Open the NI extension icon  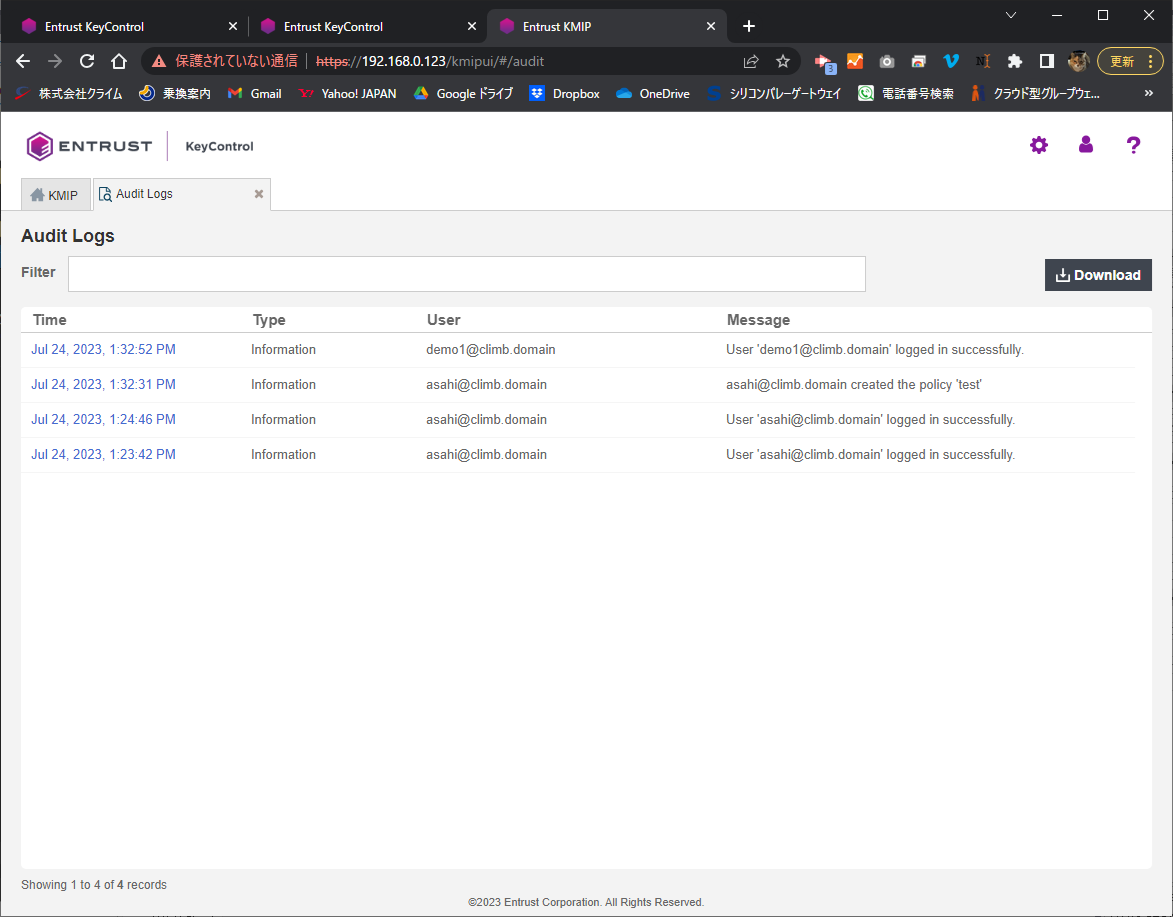click(983, 61)
